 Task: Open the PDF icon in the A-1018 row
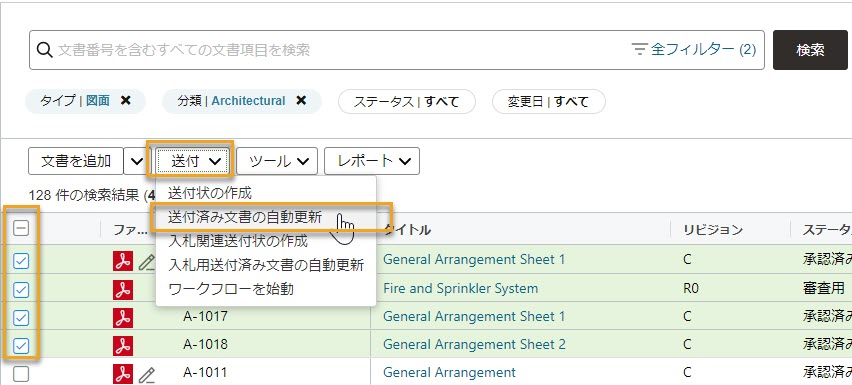(x=123, y=344)
